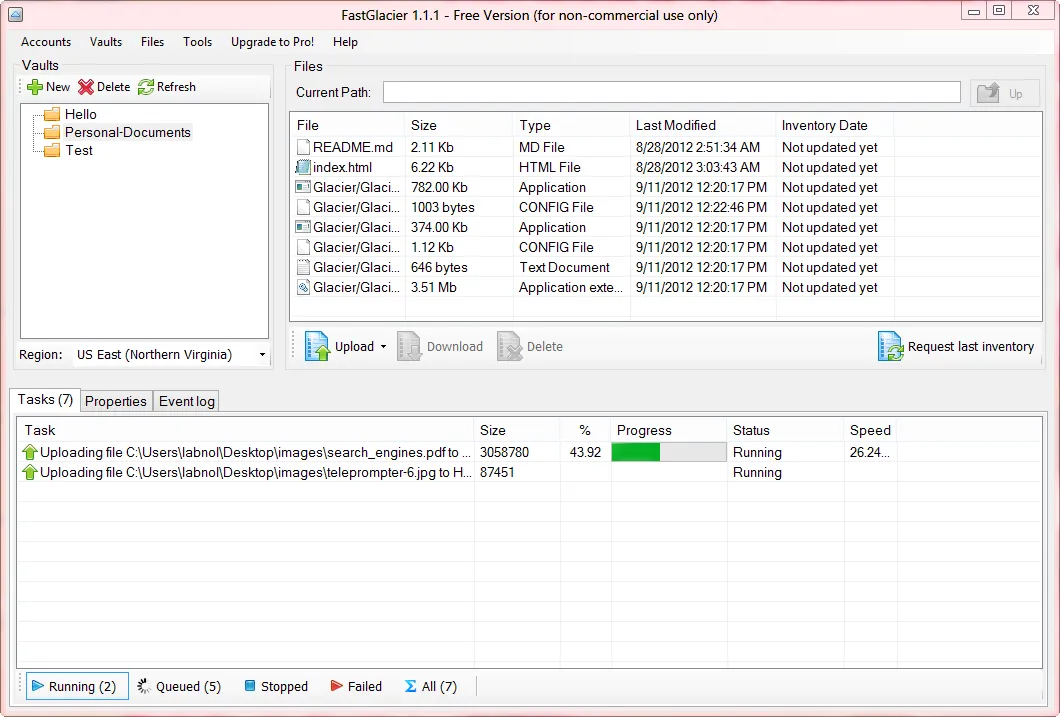Viewport: 1060px width, 717px height.
Task: Click the search_engines.pdf upload progress bar
Action: [x=667, y=452]
